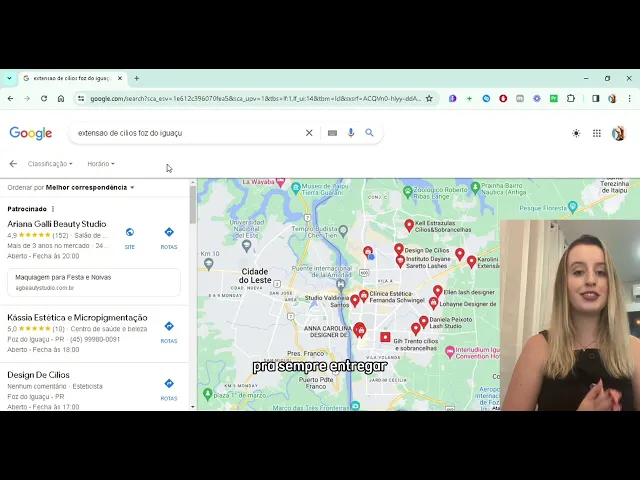This screenshot has width=640, height=480.
Task: Toggle dark theme with the sun icon
Action: [576, 133]
